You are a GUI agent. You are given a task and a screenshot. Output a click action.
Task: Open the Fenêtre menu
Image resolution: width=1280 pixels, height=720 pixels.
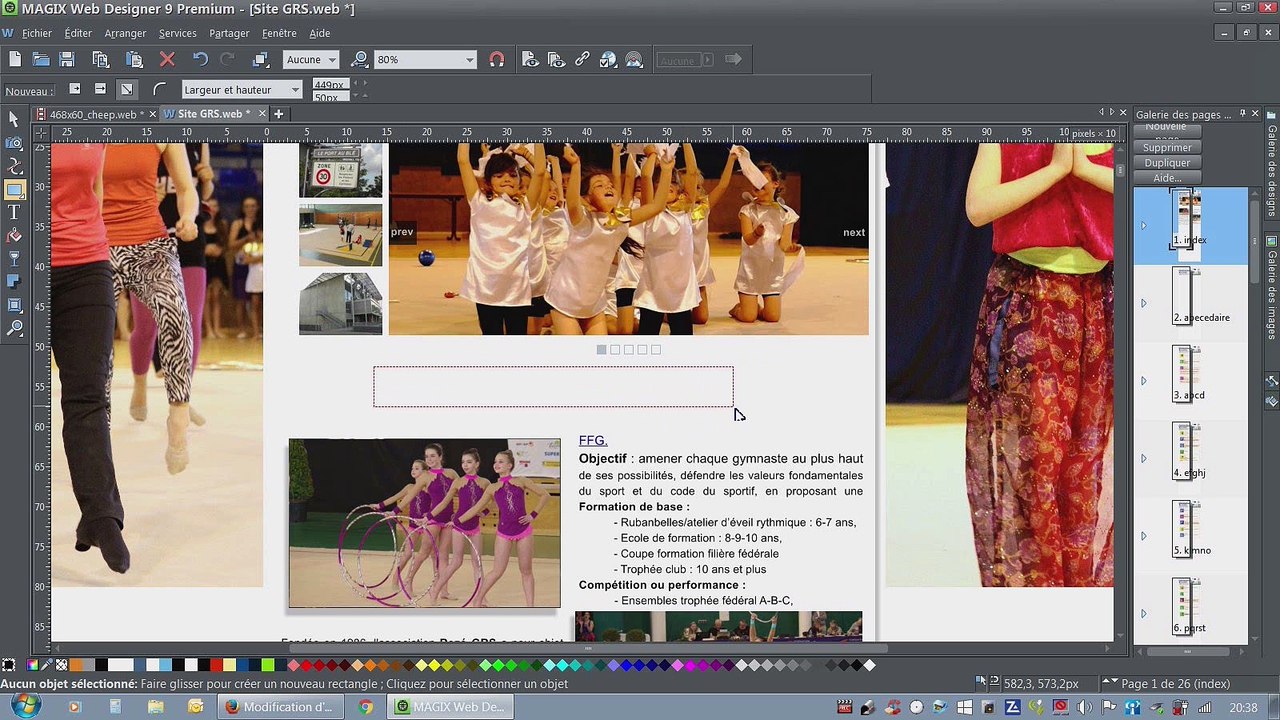(280, 33)
